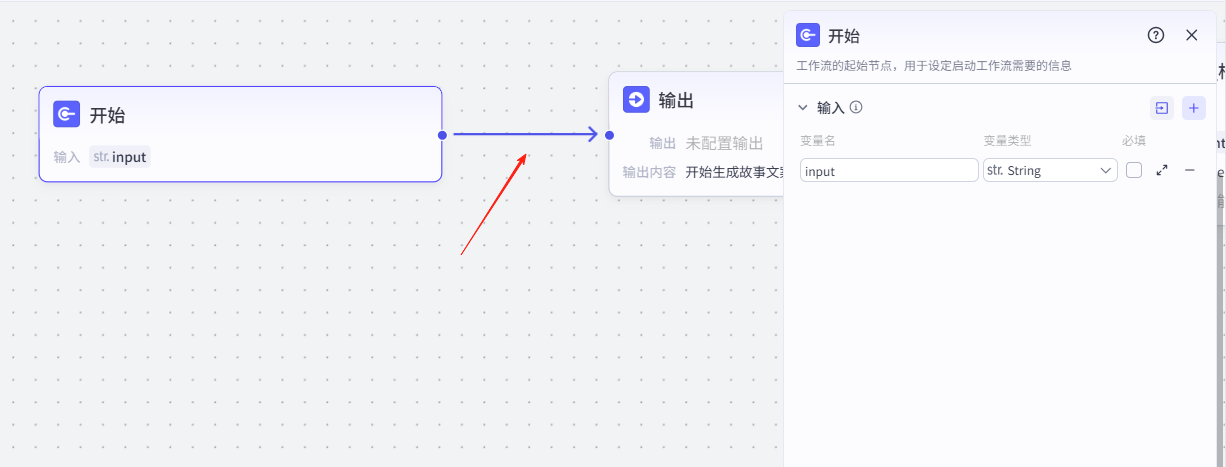This screenshot has width=1226, height=467.
Task: Click the 开始 icon in the panel header
Action: coord(808,35)
